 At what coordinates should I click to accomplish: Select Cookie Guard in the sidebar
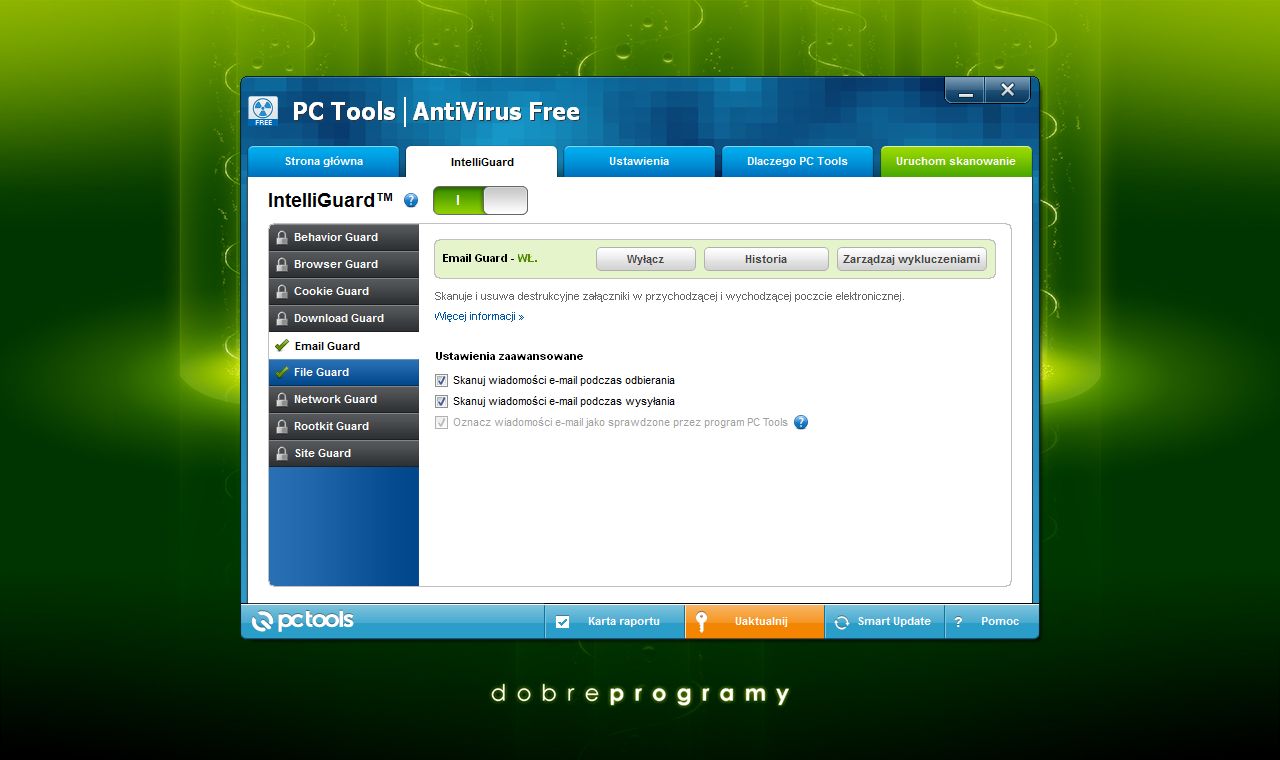(x=344, y=292)
